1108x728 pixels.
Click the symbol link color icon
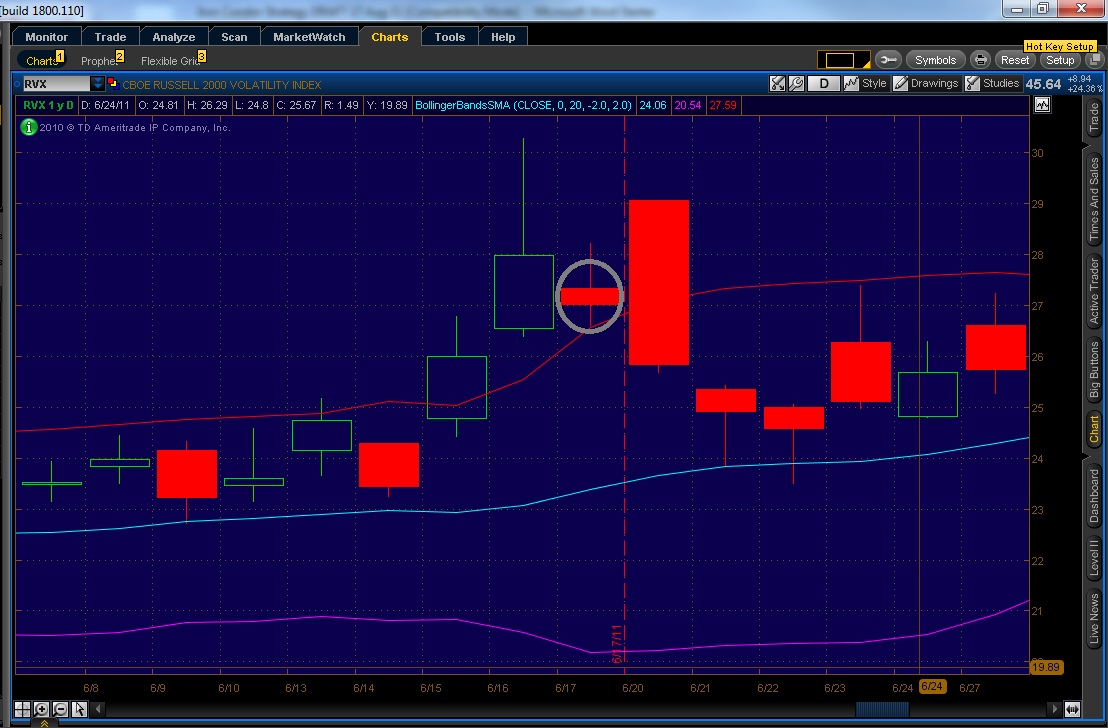112,84
